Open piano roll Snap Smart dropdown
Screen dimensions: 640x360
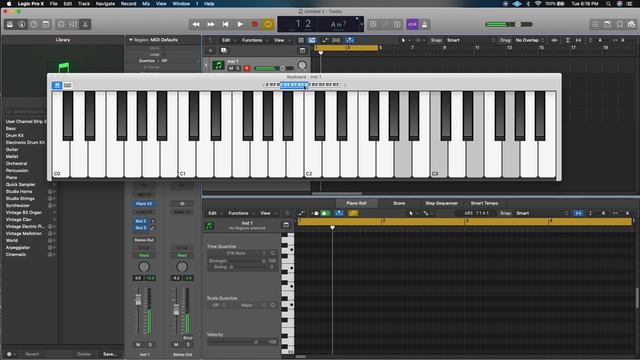pos(541,213)
